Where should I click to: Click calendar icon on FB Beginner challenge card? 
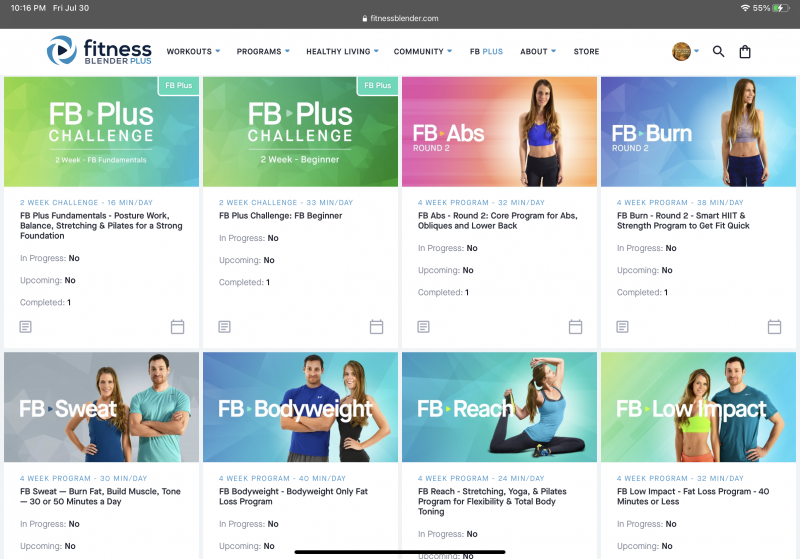pos(377,326)
